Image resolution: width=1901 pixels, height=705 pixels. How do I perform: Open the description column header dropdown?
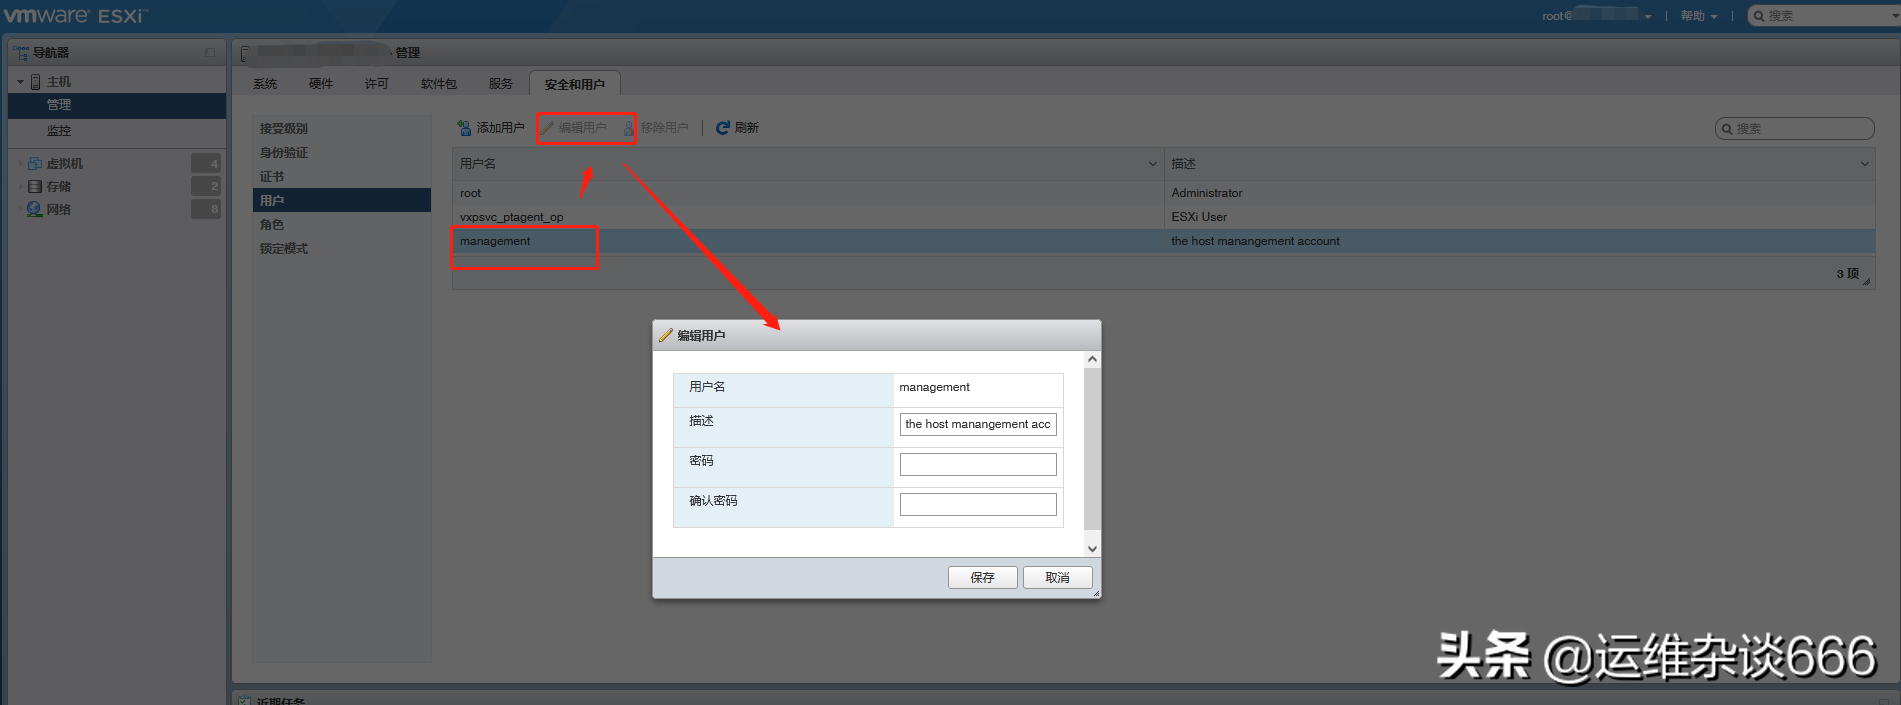coord(1864,164)
